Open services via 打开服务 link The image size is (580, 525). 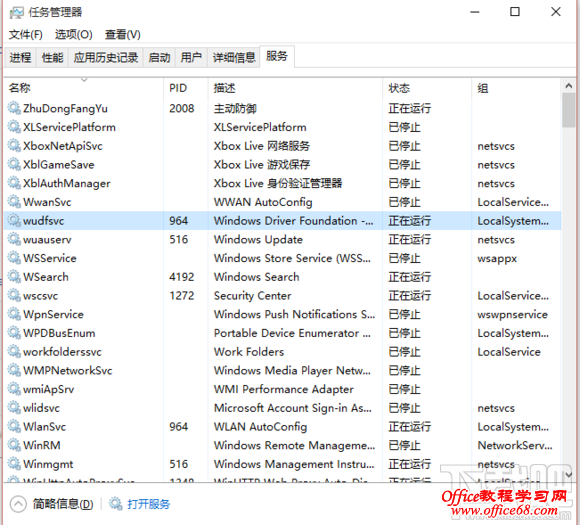pyautogui.click(x=148, y=504)
